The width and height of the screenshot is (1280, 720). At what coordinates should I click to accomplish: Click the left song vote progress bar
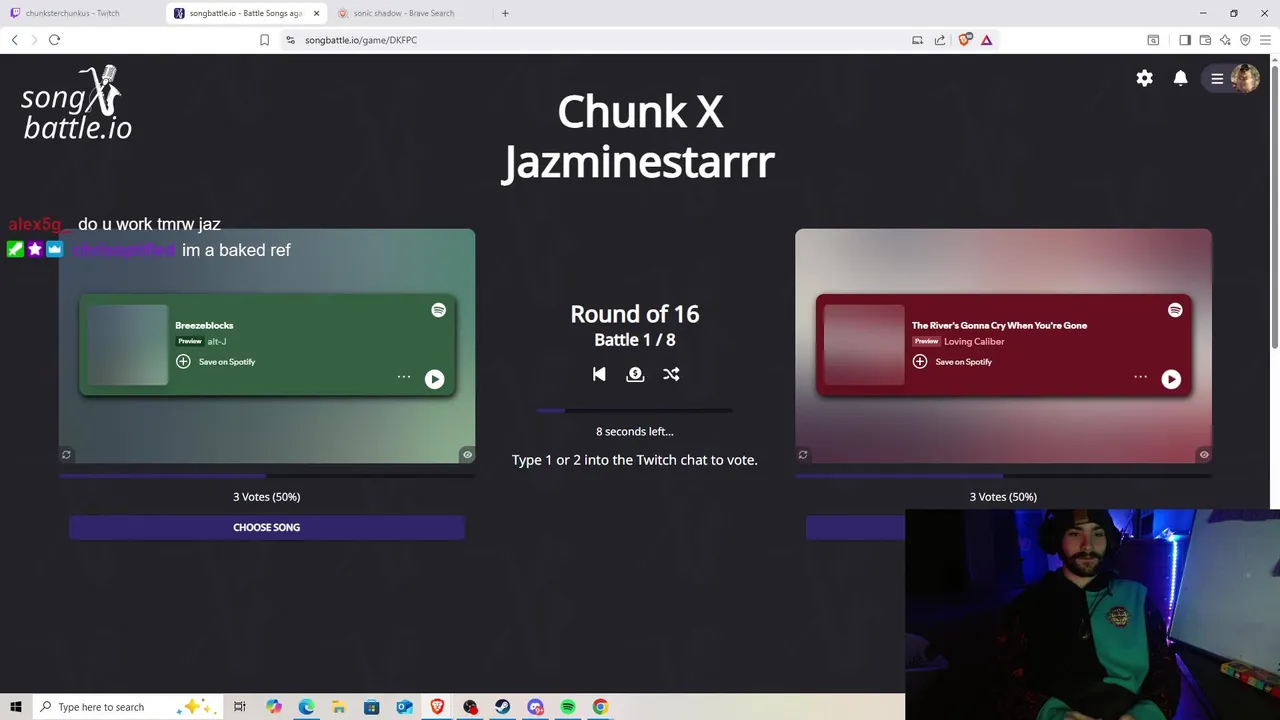pos(267,476)
